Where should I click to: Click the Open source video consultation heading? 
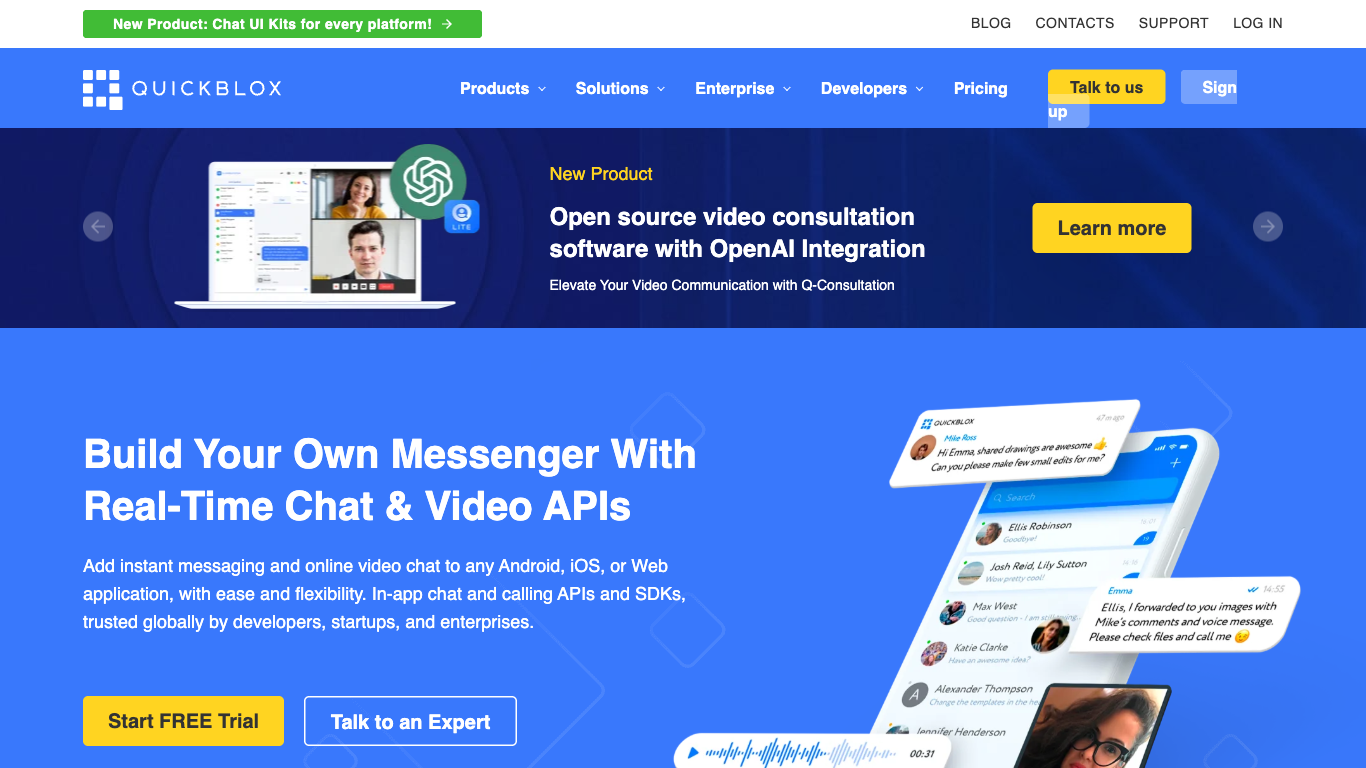737,233
